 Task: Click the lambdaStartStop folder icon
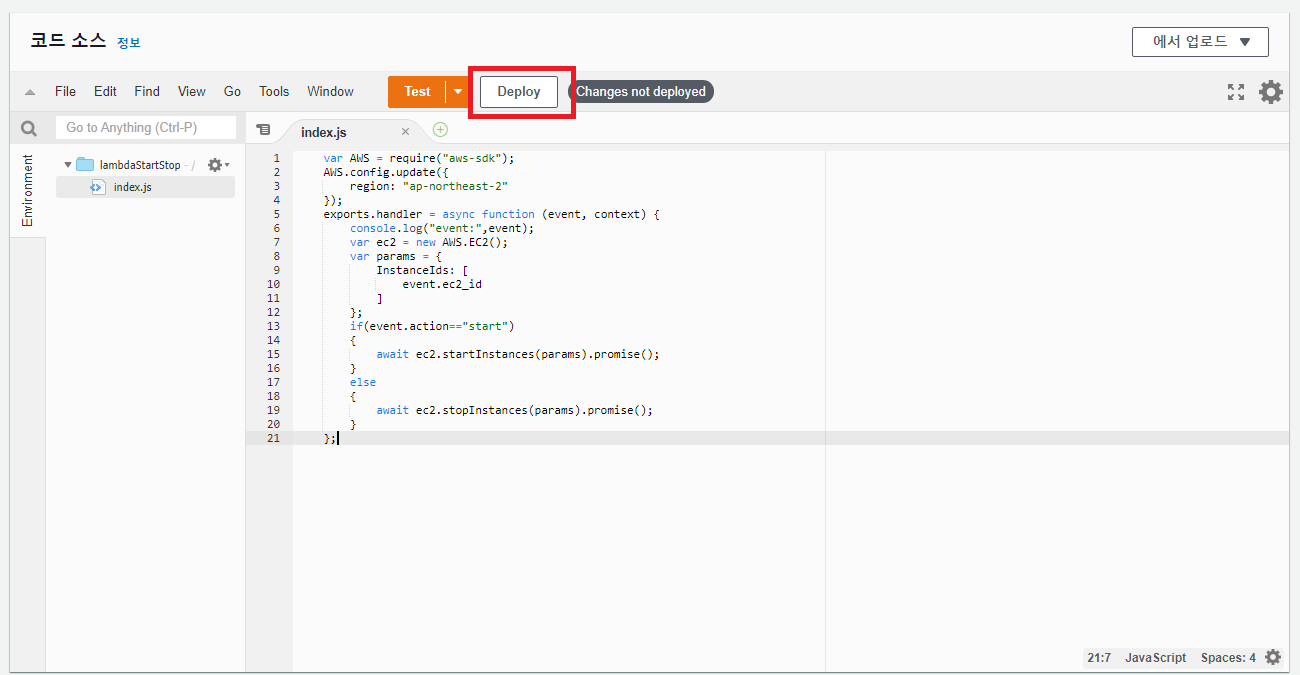[x=85, y=165]
